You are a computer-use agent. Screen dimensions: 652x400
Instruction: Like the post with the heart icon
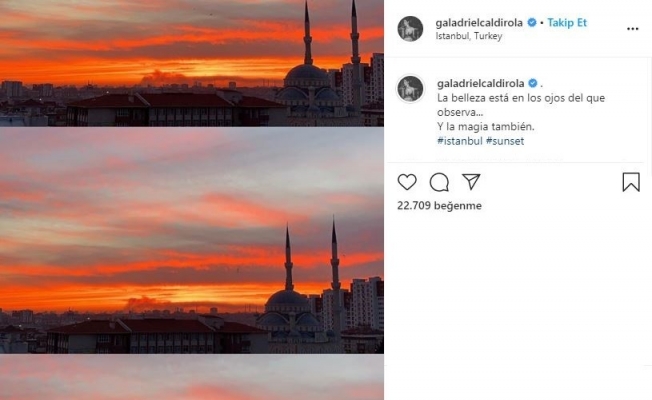(407, 182)
